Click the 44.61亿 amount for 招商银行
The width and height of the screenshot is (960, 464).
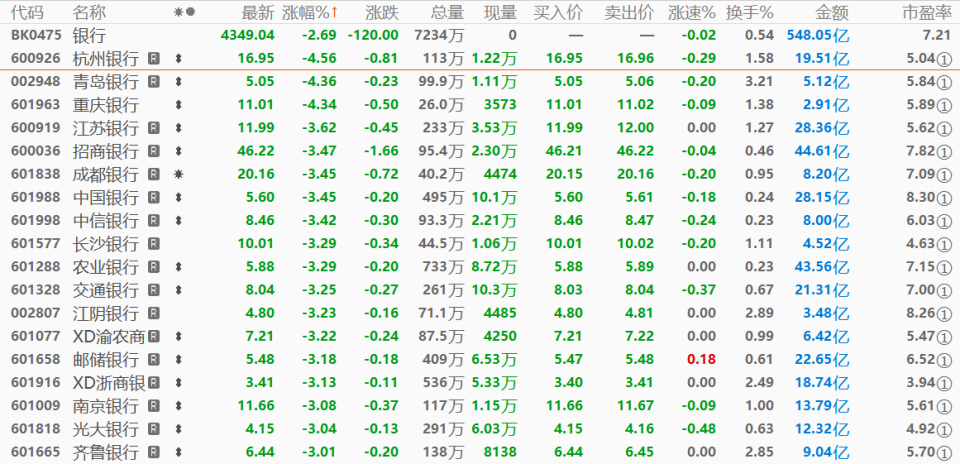pos(822,151)
